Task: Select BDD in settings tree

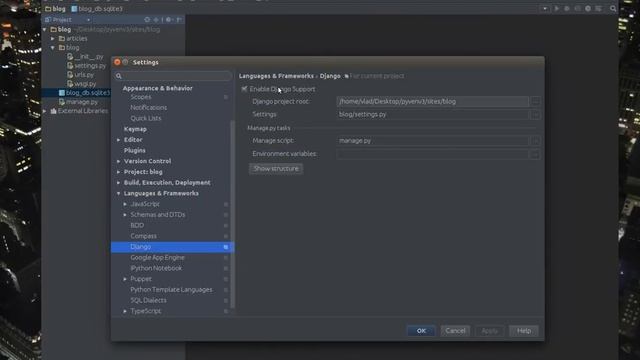Action: coord(137,225)
